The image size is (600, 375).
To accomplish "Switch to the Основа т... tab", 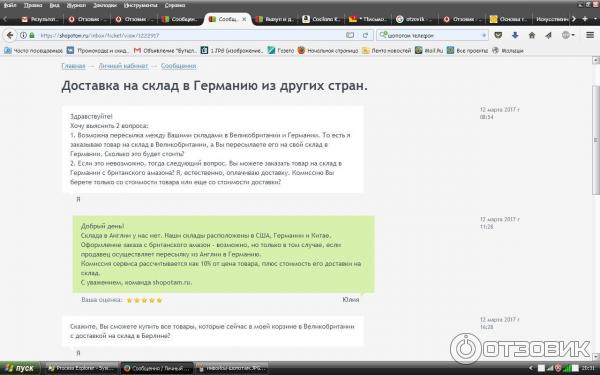I will 509,19.
